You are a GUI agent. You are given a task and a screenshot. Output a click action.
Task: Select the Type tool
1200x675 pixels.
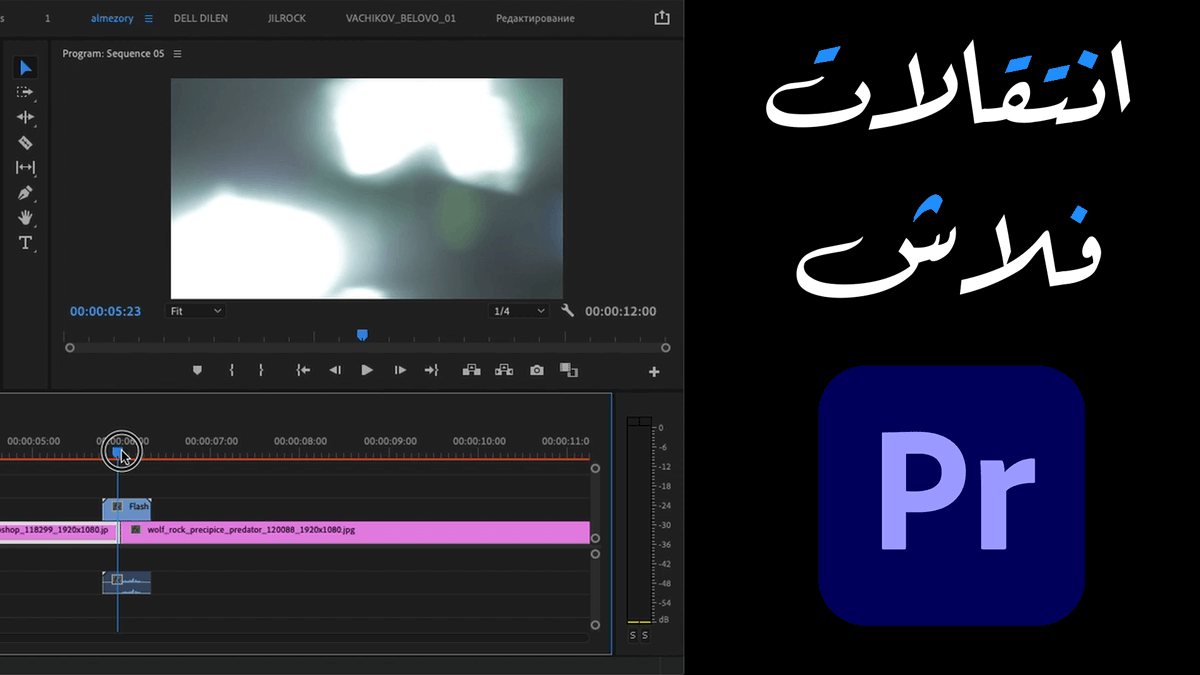click(26, 243)
